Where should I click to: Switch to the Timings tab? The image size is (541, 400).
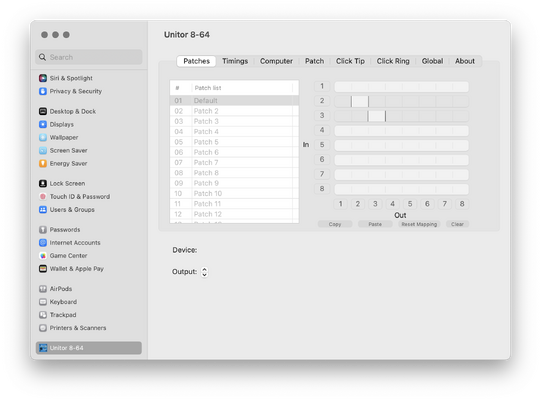point(235,61)
